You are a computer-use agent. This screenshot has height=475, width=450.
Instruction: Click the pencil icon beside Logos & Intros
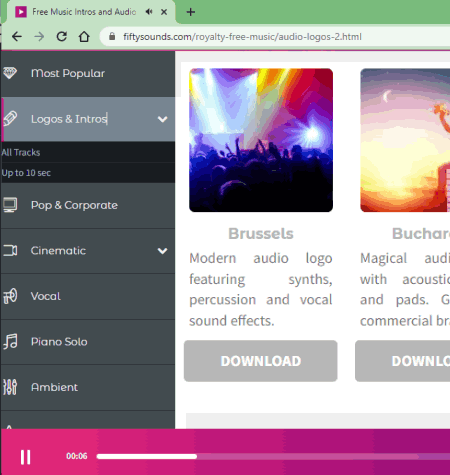click(x=10, y=119)
